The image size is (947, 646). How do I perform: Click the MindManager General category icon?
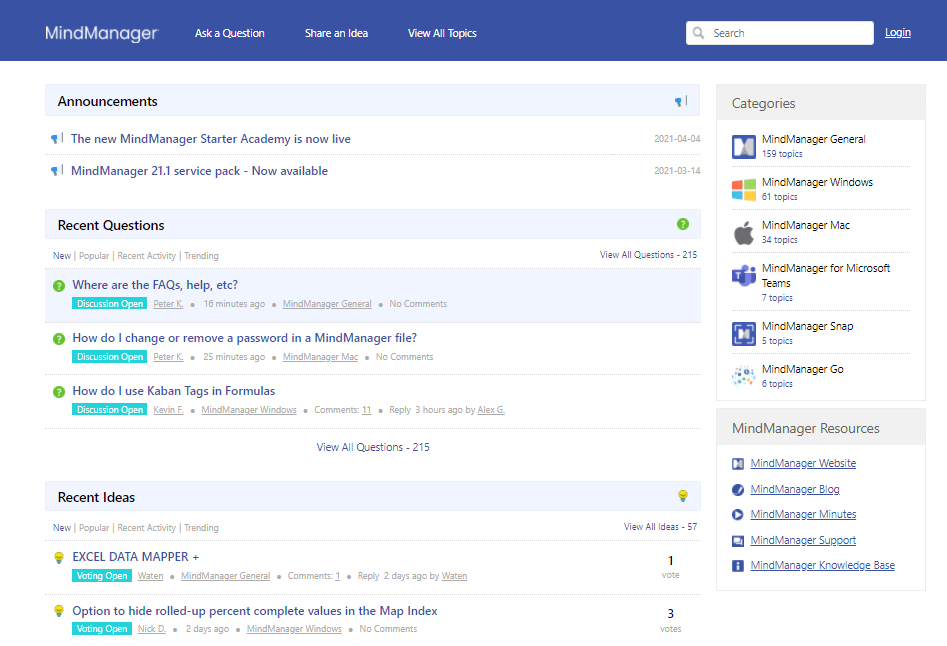743,146
